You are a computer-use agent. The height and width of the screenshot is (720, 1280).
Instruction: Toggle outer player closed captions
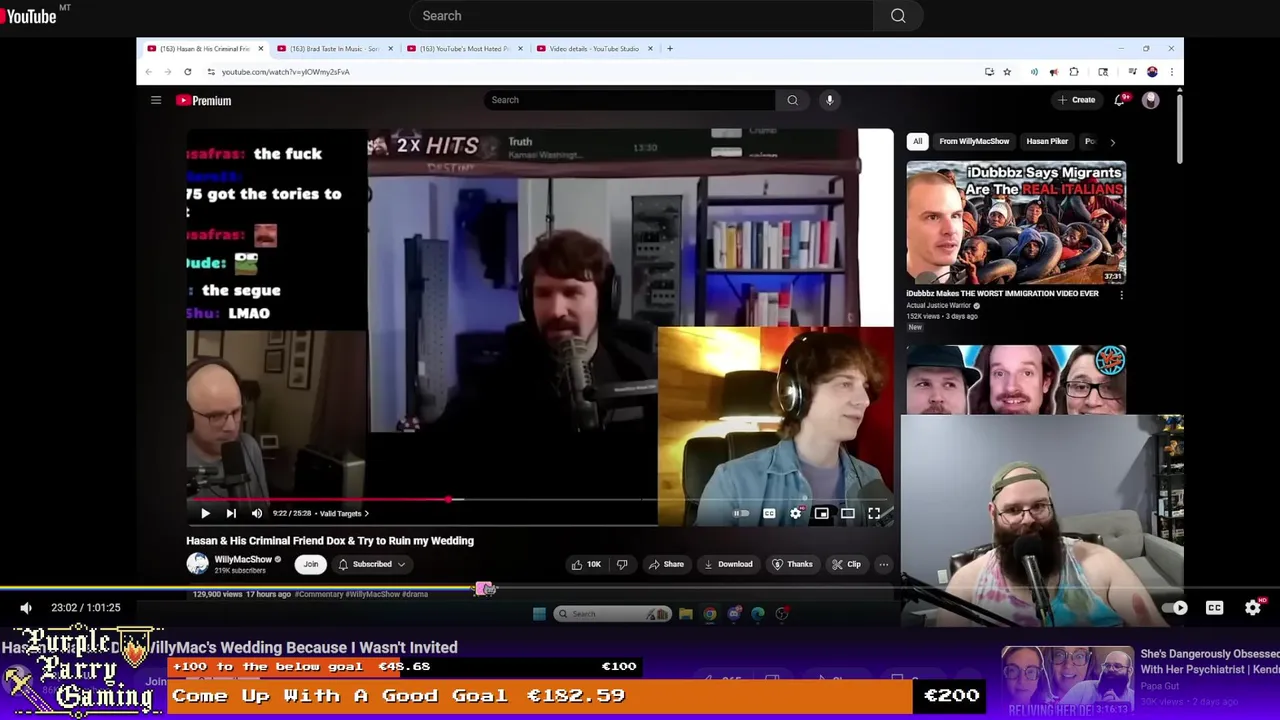click(x=1214, y=607)
